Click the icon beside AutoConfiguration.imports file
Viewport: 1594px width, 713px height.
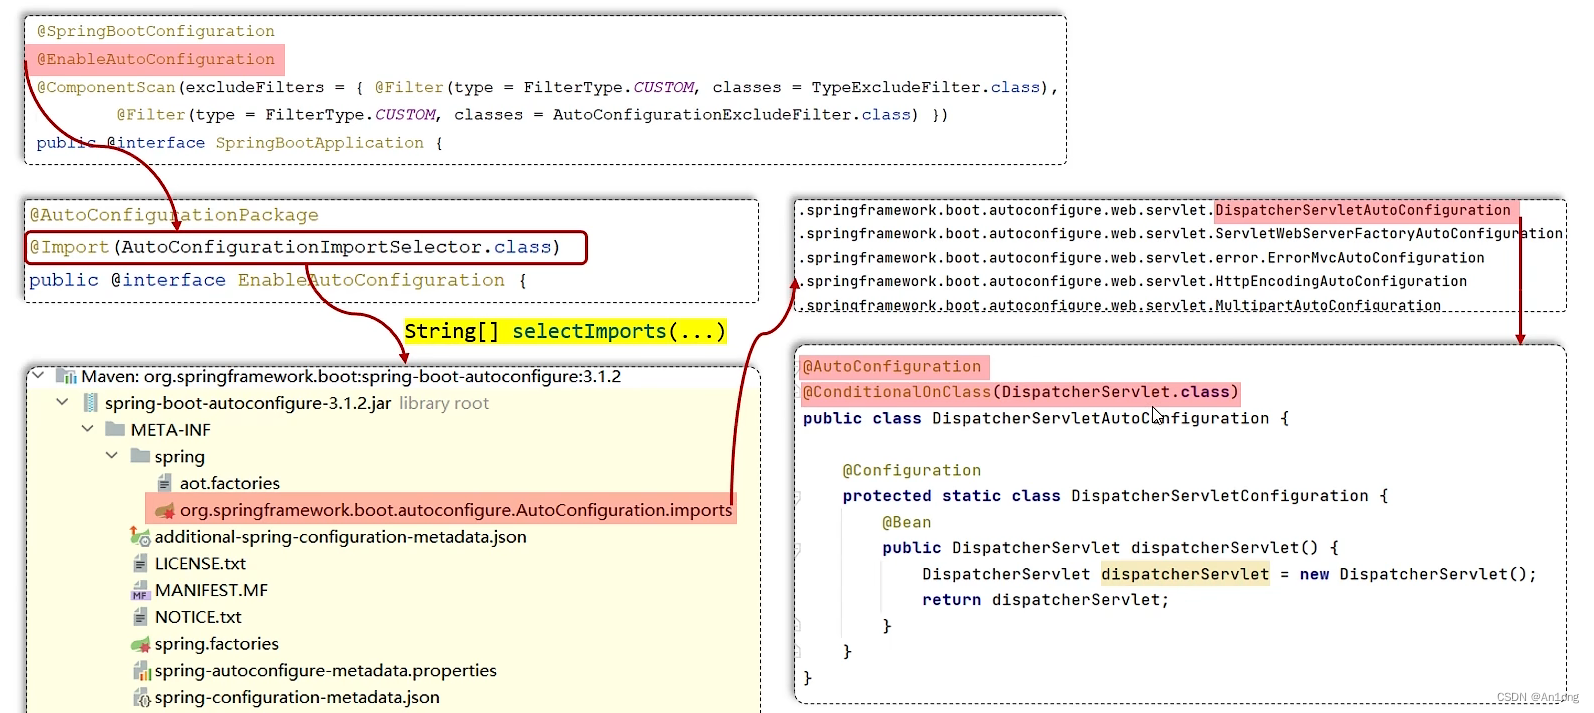165,510
